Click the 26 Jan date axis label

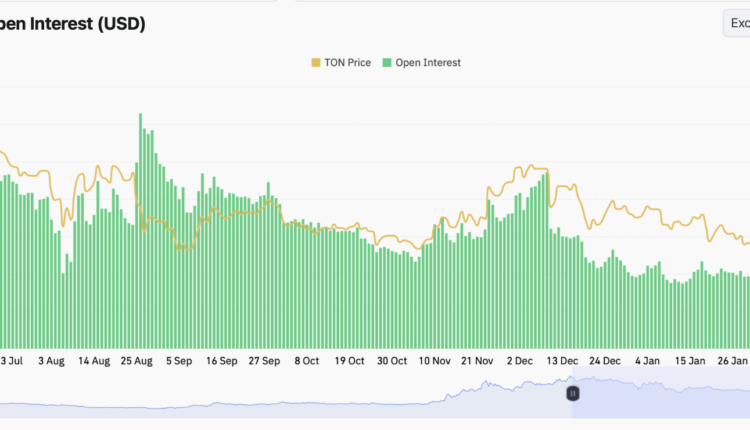click(731, 360)
